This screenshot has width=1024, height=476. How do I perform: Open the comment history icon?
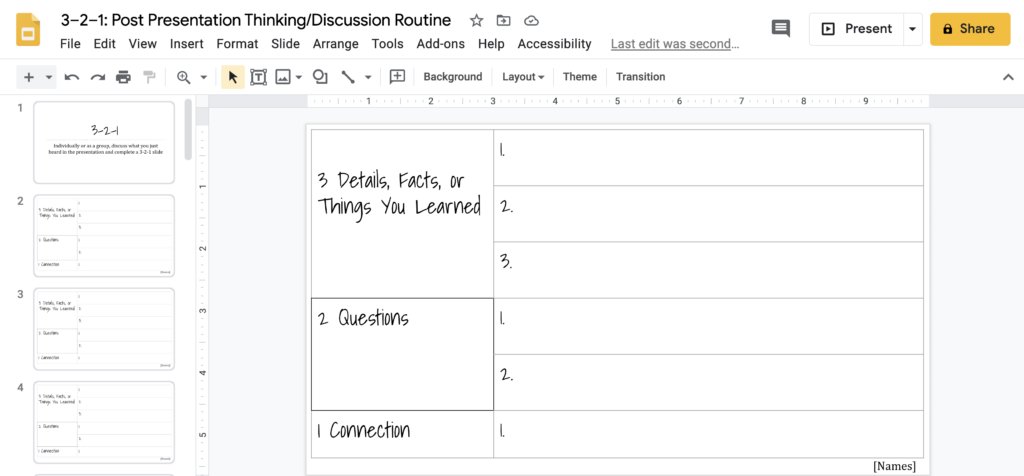coord(780,29)
